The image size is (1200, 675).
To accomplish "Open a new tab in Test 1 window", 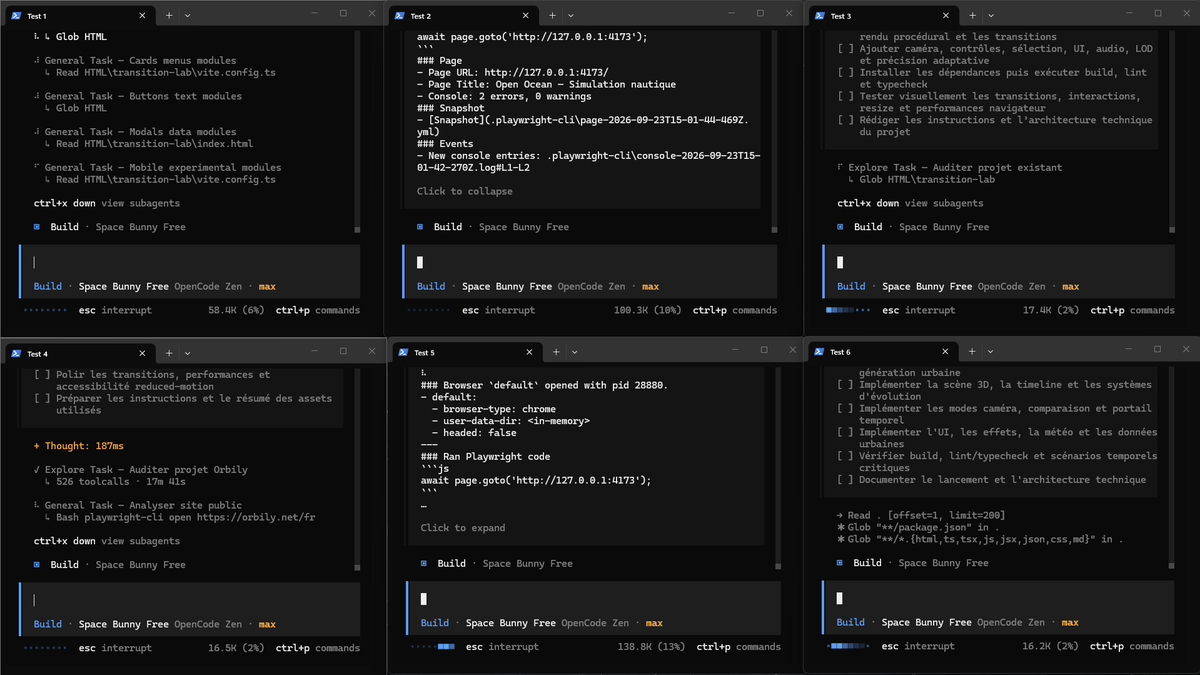I will [169, 16].
